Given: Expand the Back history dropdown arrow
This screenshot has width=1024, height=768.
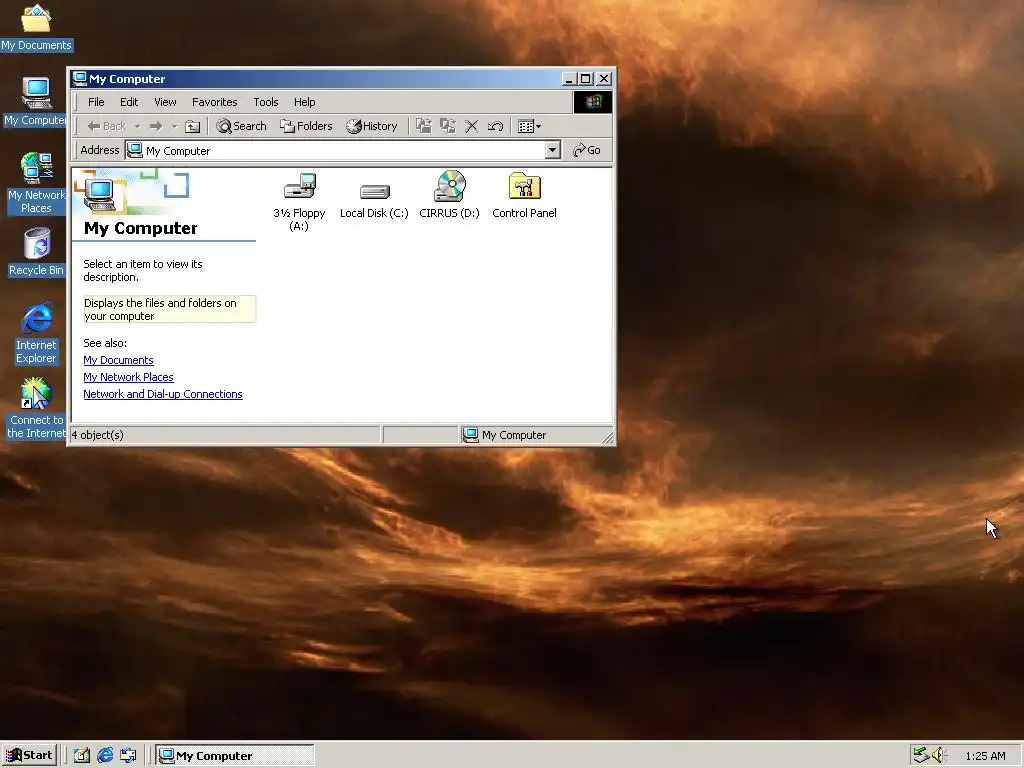Looking at the screenshot, I should click(137, 126).
